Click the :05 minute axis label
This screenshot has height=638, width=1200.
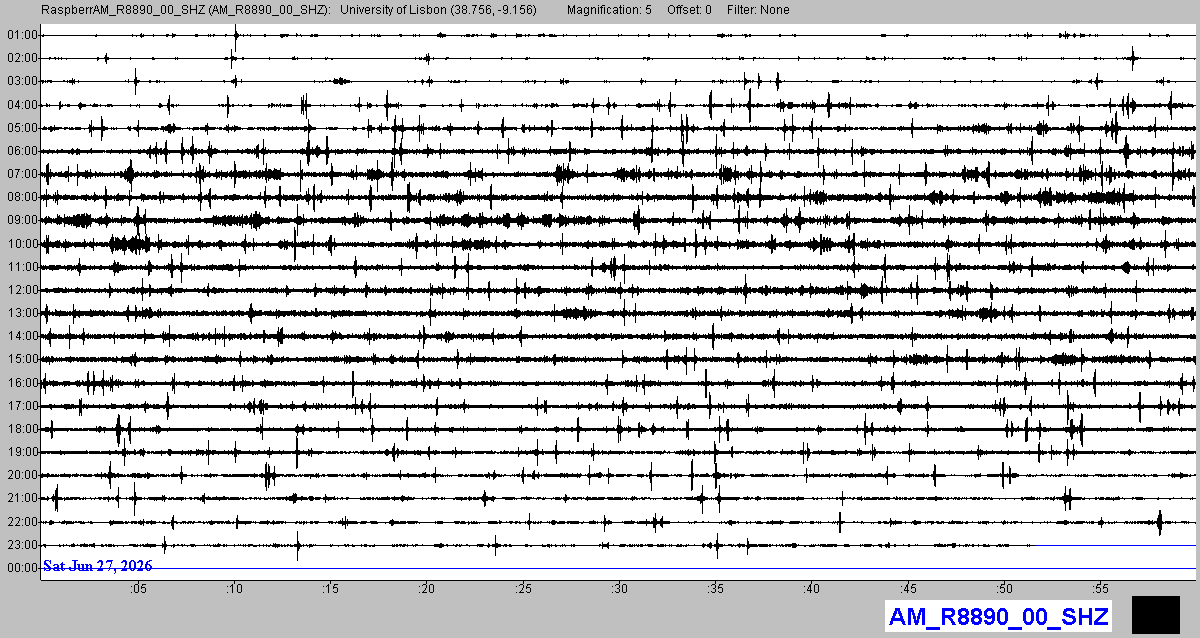tap(139, 588)
